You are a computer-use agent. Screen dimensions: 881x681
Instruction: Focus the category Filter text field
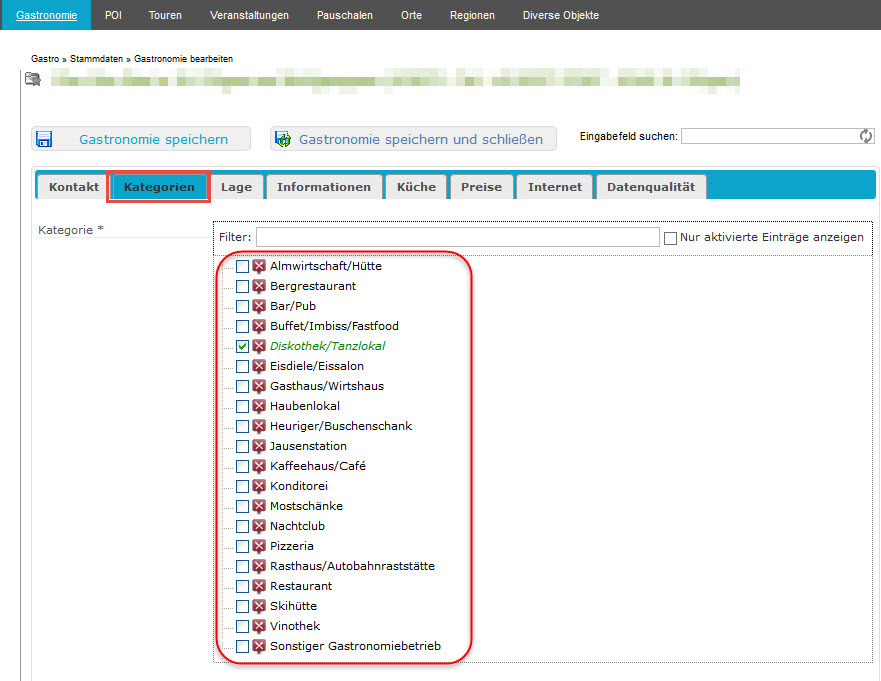(x=457, y=237)
